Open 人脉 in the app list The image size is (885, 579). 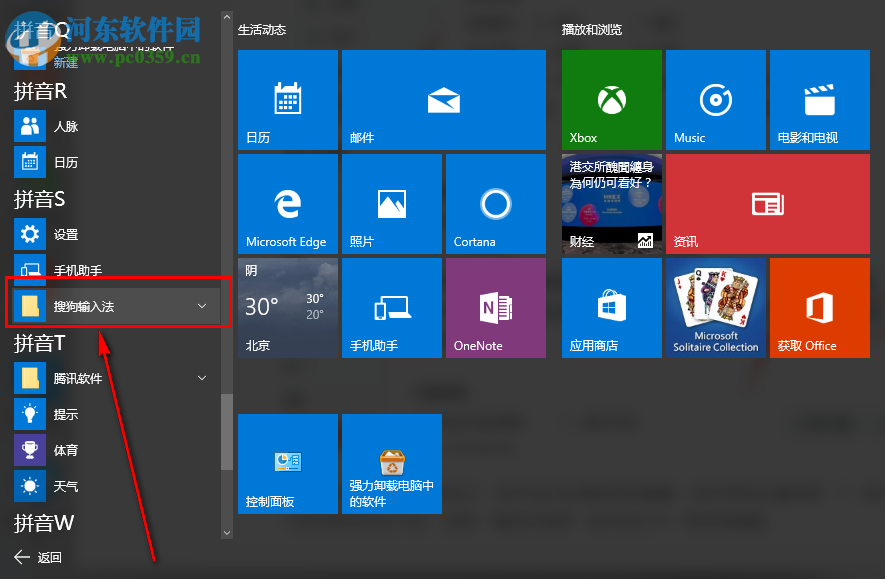point(116,126)
